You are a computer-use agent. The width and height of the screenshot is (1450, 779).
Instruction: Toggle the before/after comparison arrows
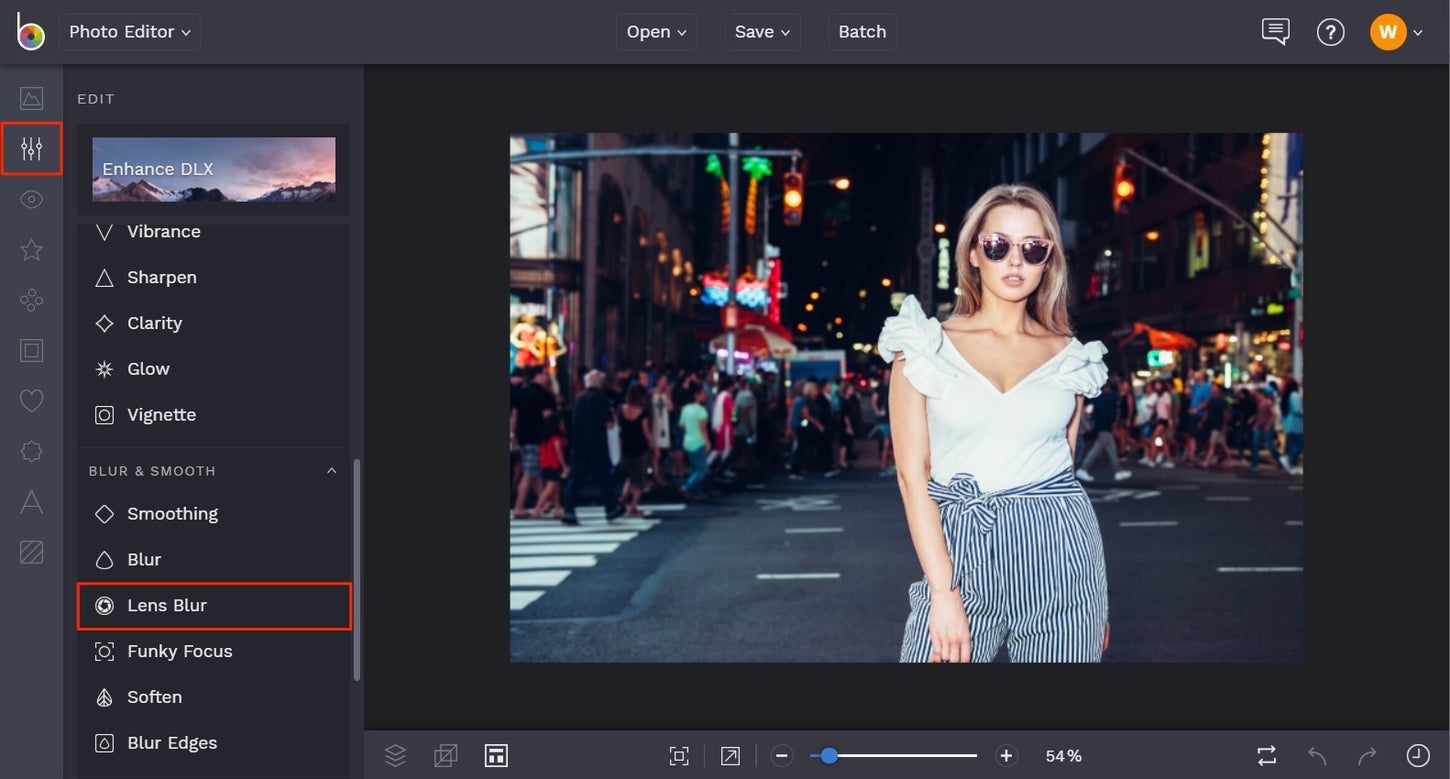point(1265,755)
